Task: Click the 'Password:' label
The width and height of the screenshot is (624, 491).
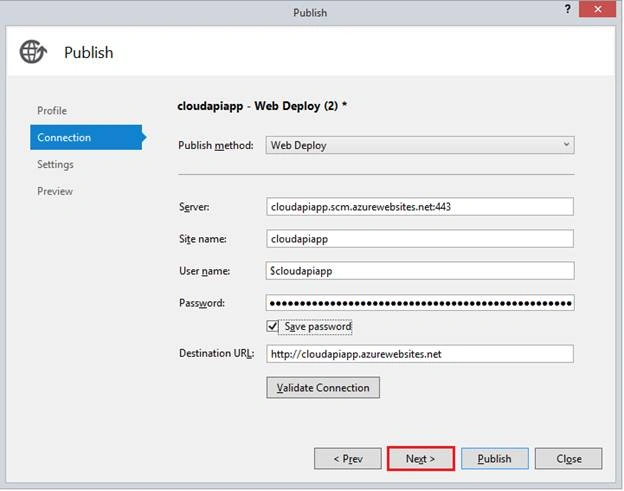Action: tap(202, 303)
